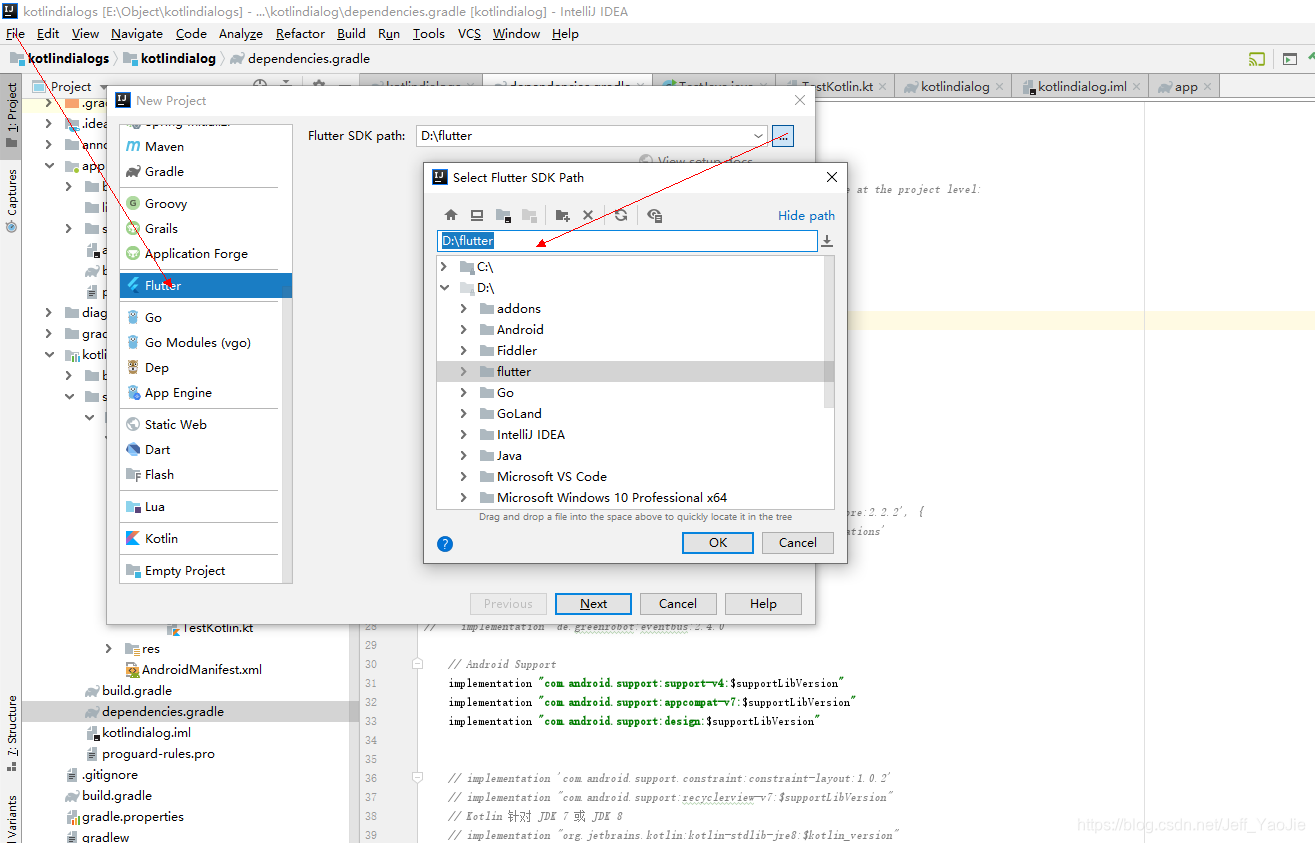The image size is (1315, 843).
Task: Create New Folder in SDK path dialog
Action: (562, 215)
